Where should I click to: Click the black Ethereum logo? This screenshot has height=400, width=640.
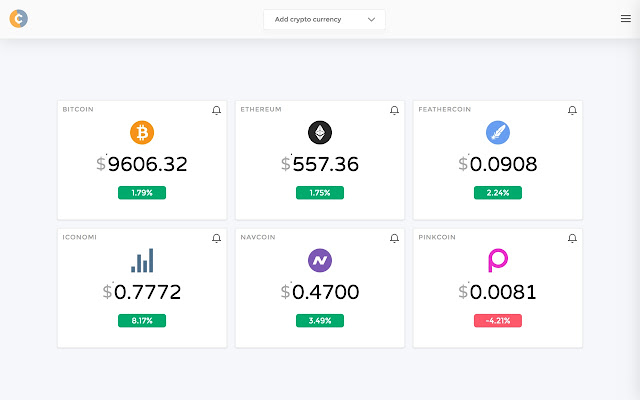point(320,132)
